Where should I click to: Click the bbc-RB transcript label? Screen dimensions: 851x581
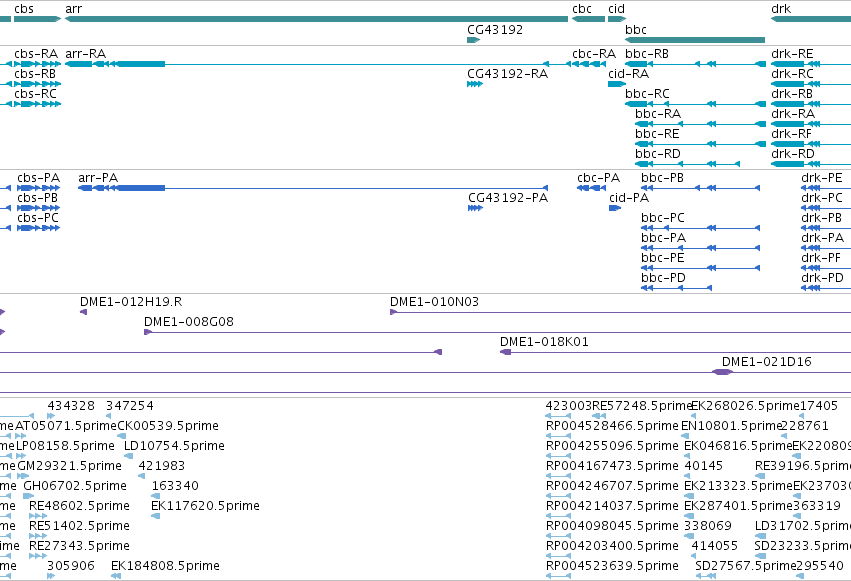coord(647,54)
